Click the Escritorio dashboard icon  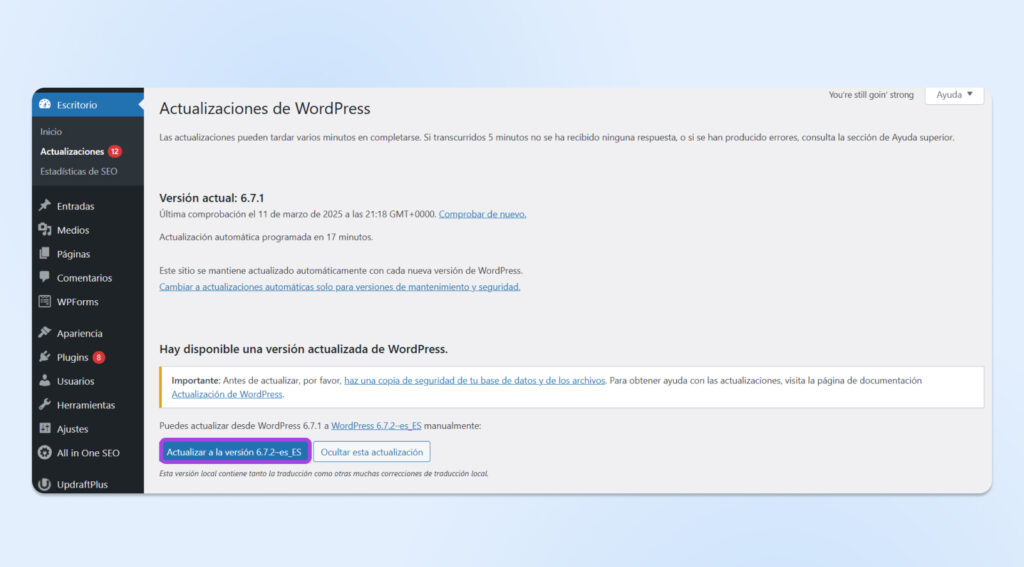[44, 104]
